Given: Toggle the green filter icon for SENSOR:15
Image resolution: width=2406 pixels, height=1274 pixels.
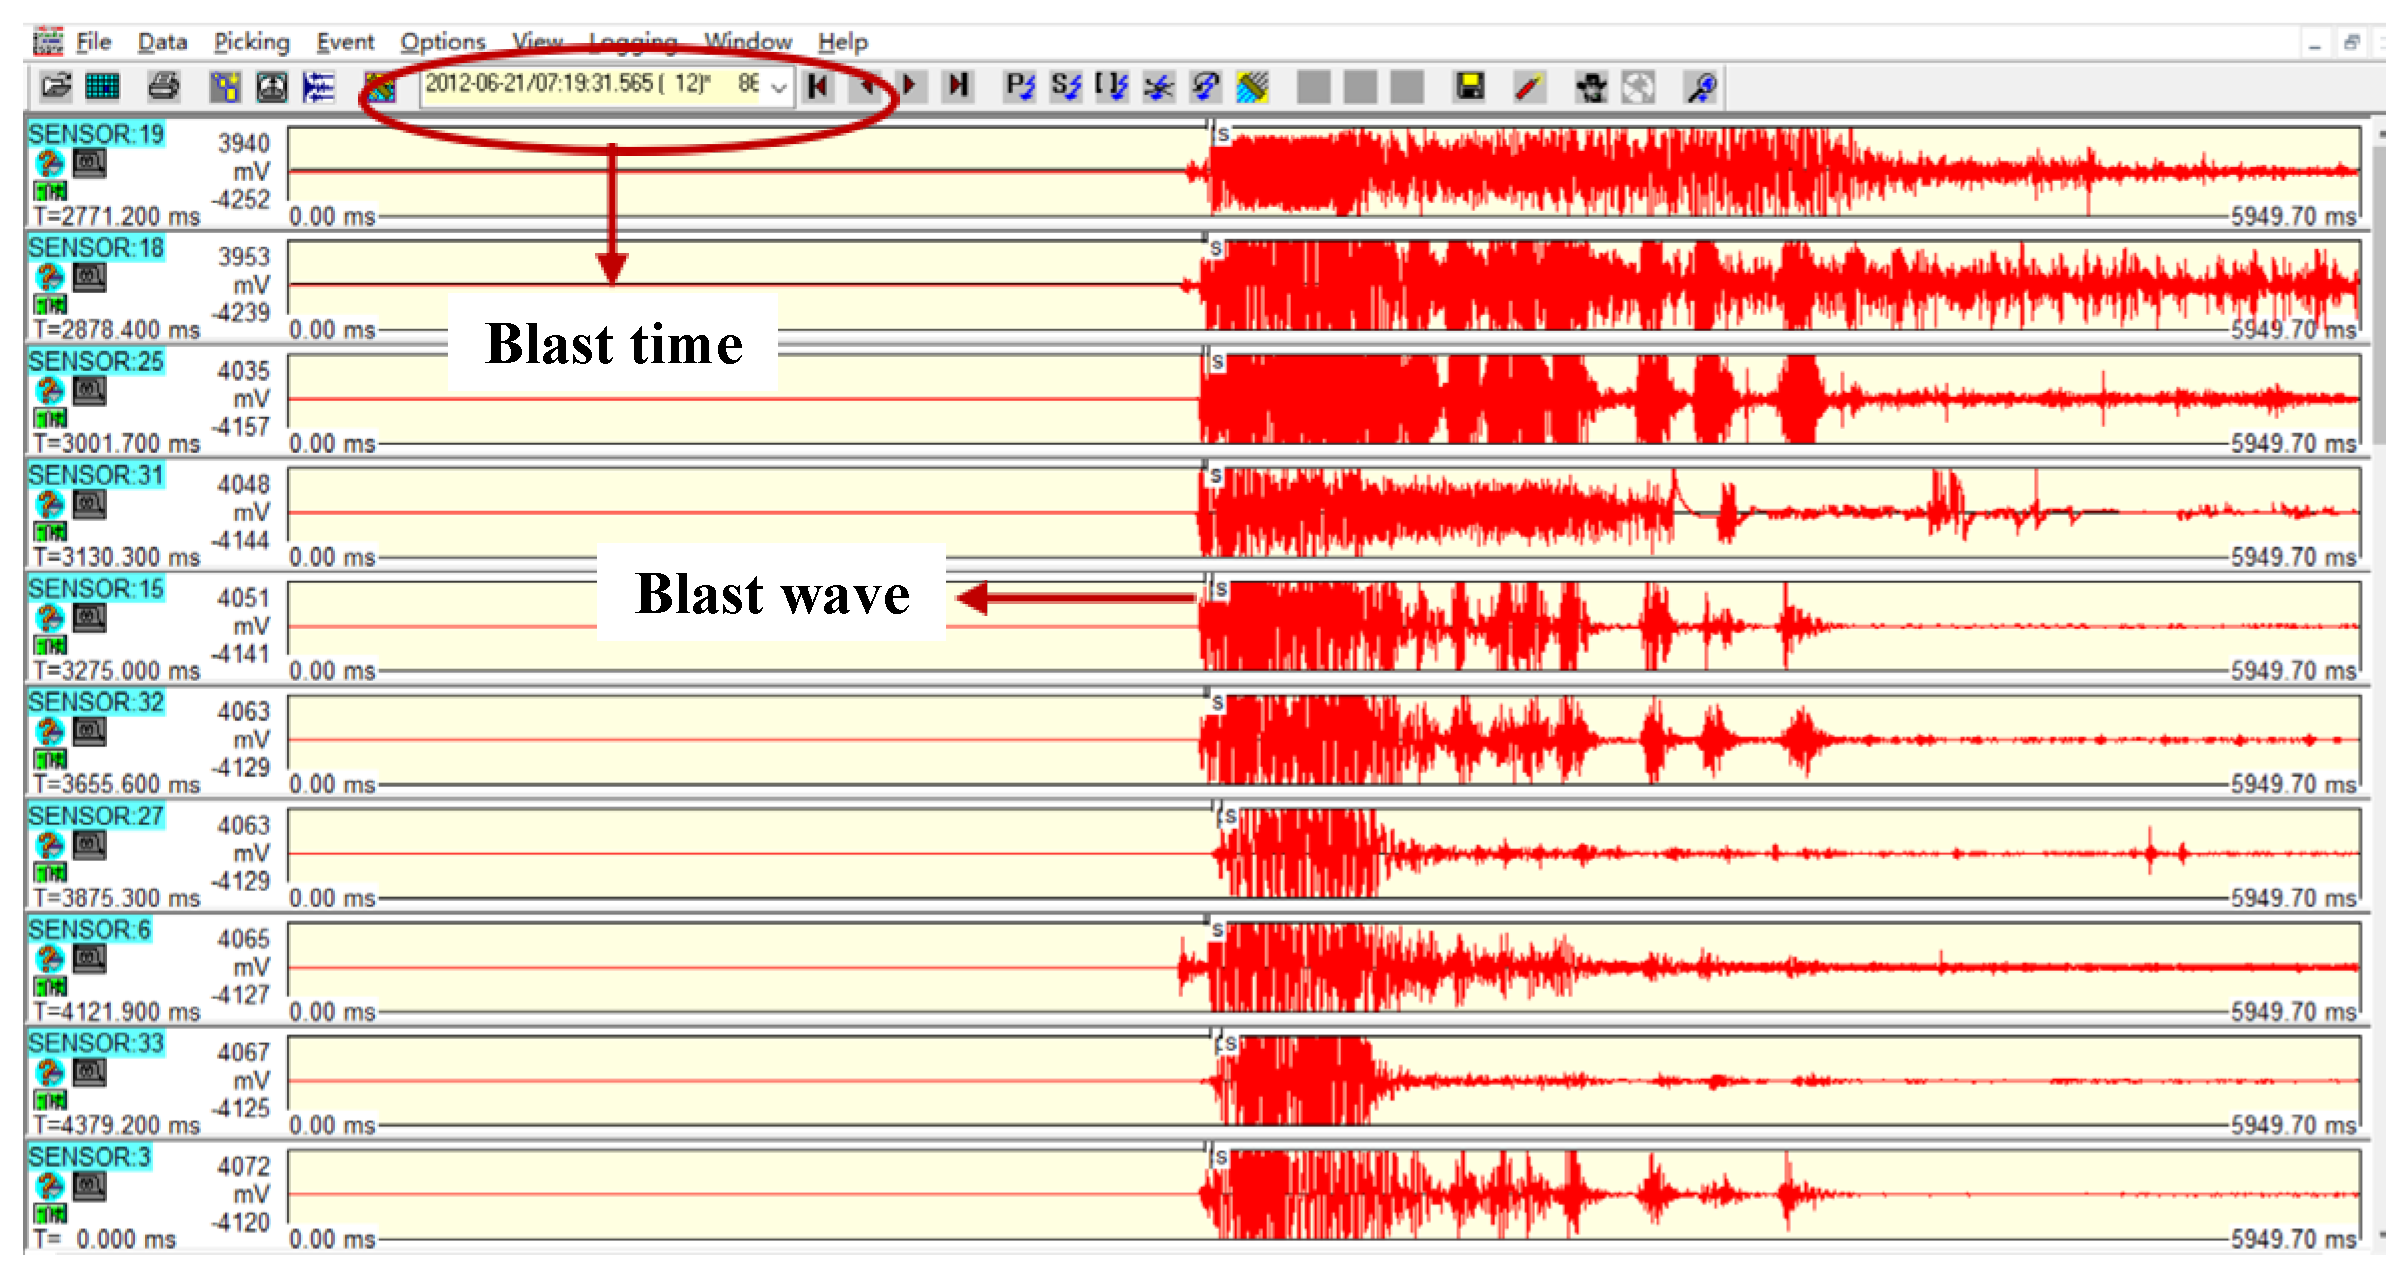Looking at the screenshot, I should tap(50, 645).
